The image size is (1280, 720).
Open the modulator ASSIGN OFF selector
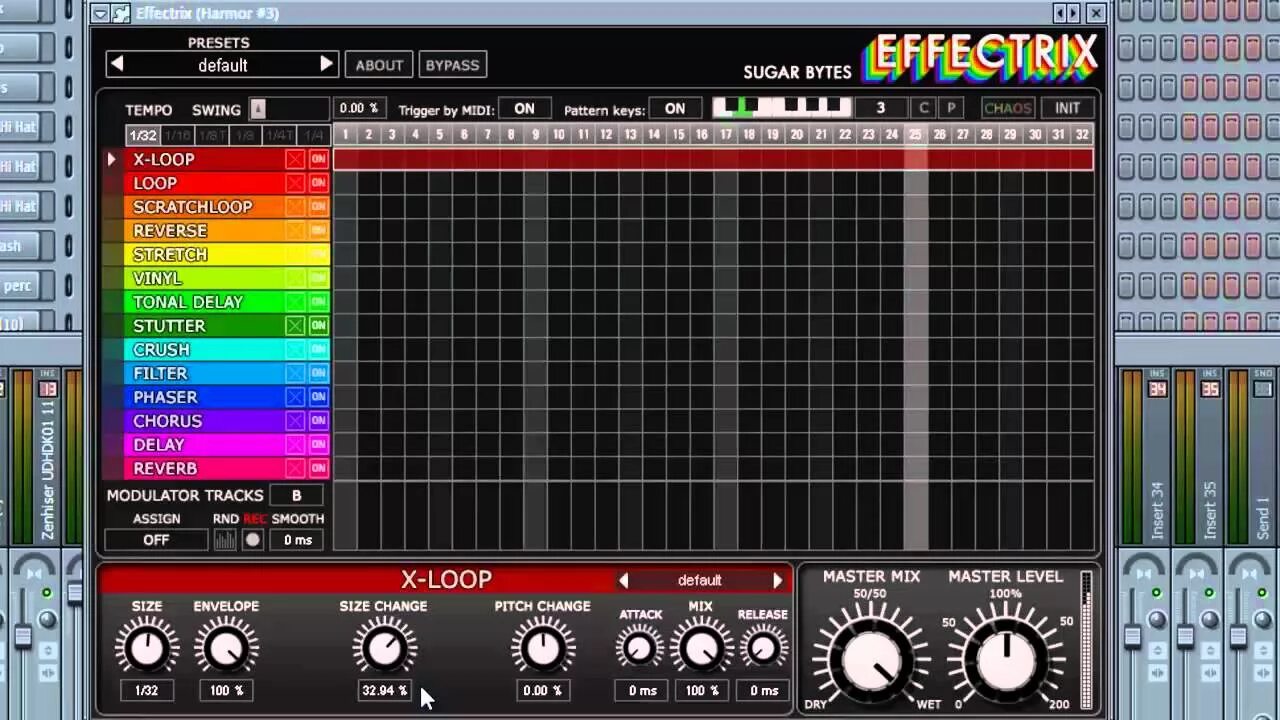pos(156,540)
